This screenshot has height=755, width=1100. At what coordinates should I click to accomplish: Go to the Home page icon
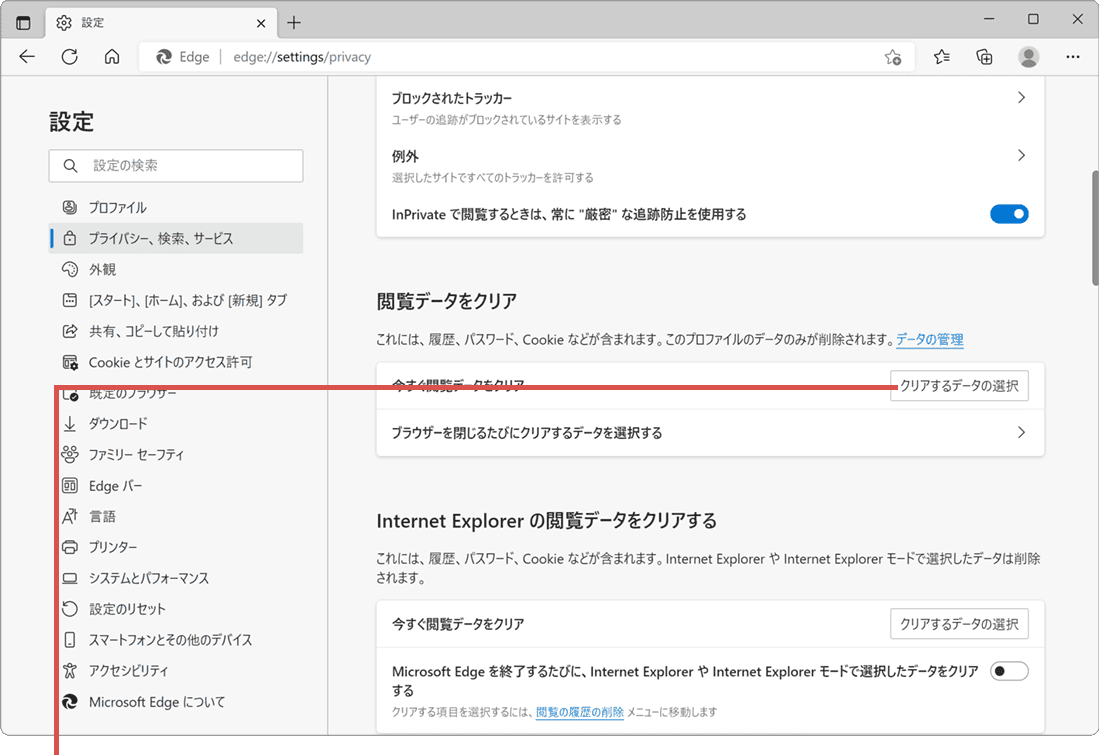pos(112,57)
